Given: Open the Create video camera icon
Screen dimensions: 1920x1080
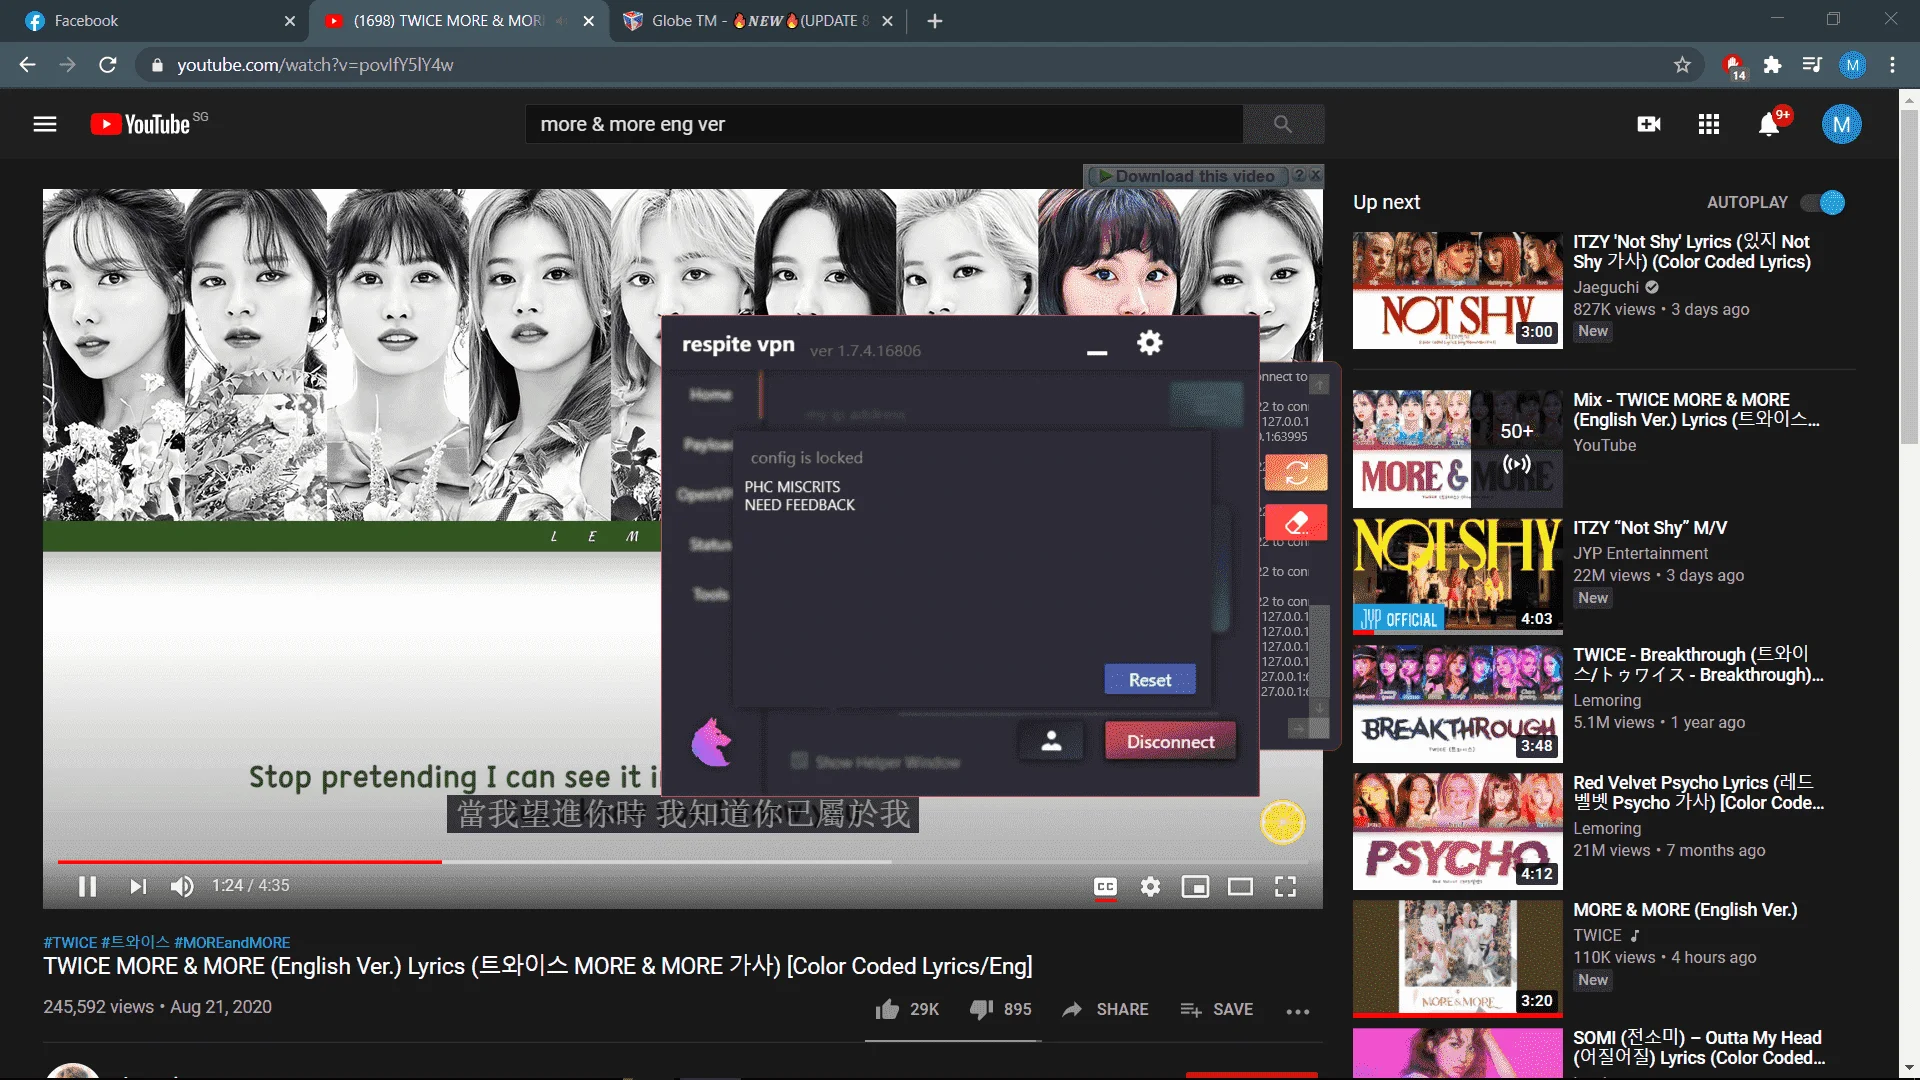Looking at the screenshot, I should coord(1649,124).
